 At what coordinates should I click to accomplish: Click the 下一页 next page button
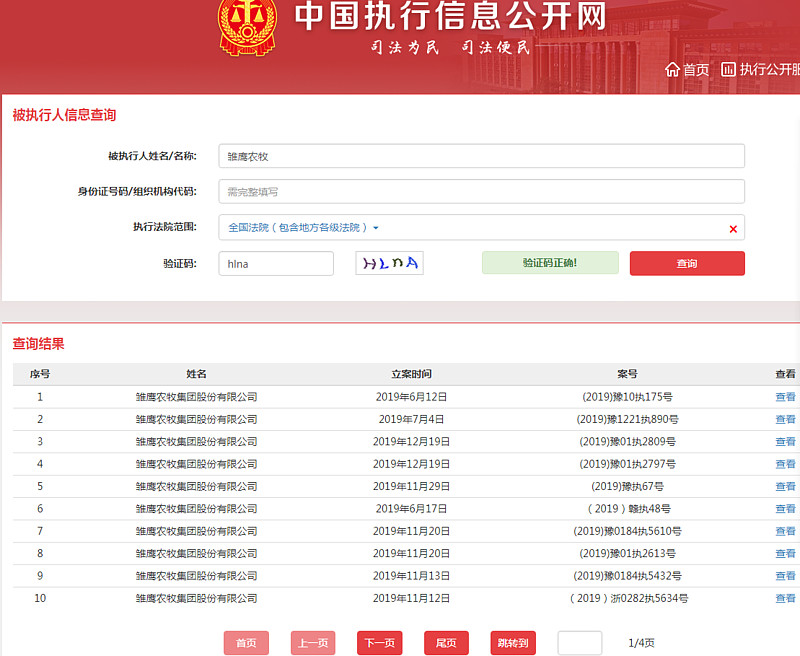point(380,643)
